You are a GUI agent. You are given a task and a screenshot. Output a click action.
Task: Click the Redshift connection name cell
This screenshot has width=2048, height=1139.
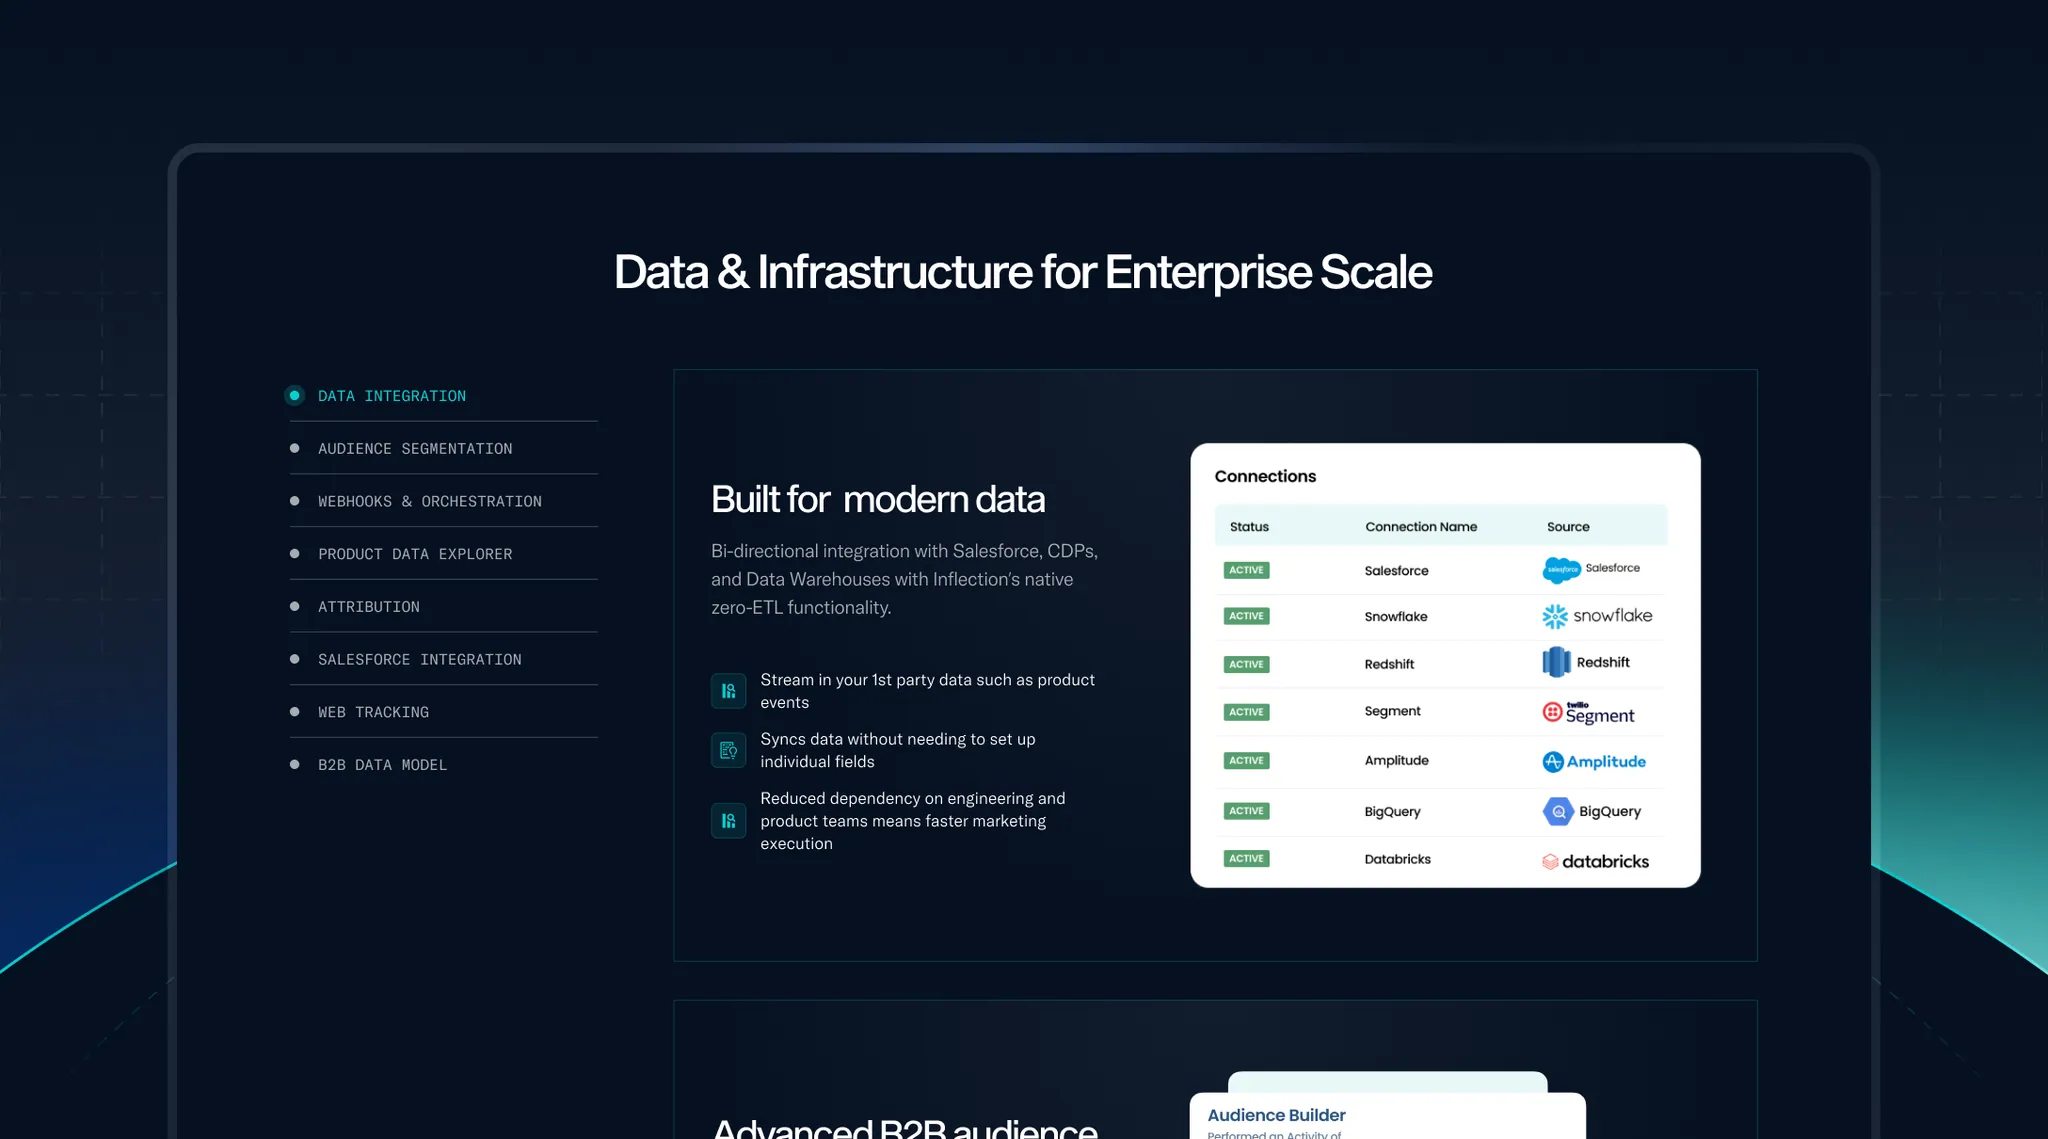coord(1389,664)
